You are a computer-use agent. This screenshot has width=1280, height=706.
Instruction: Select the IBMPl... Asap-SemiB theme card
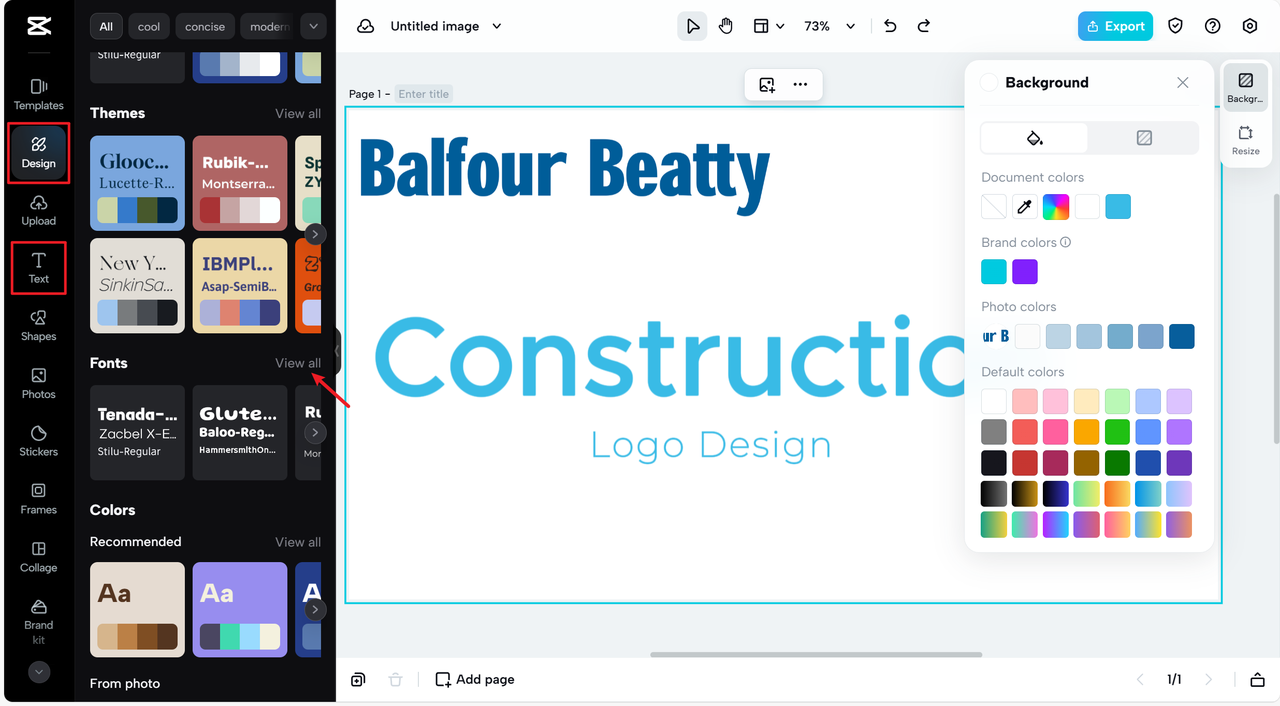pyautogui.click(x=240, y=285)
